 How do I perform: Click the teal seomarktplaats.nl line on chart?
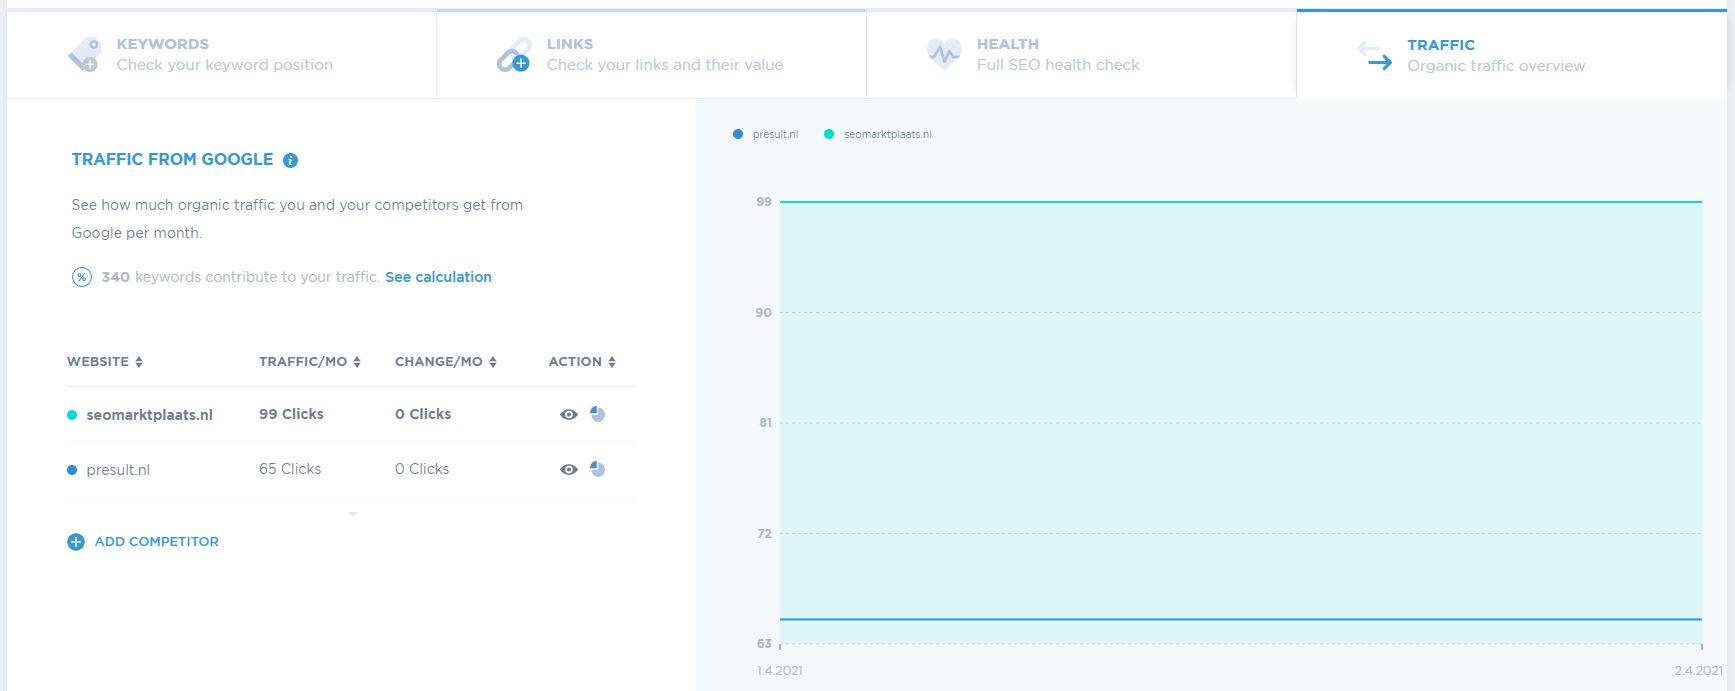1240,202
